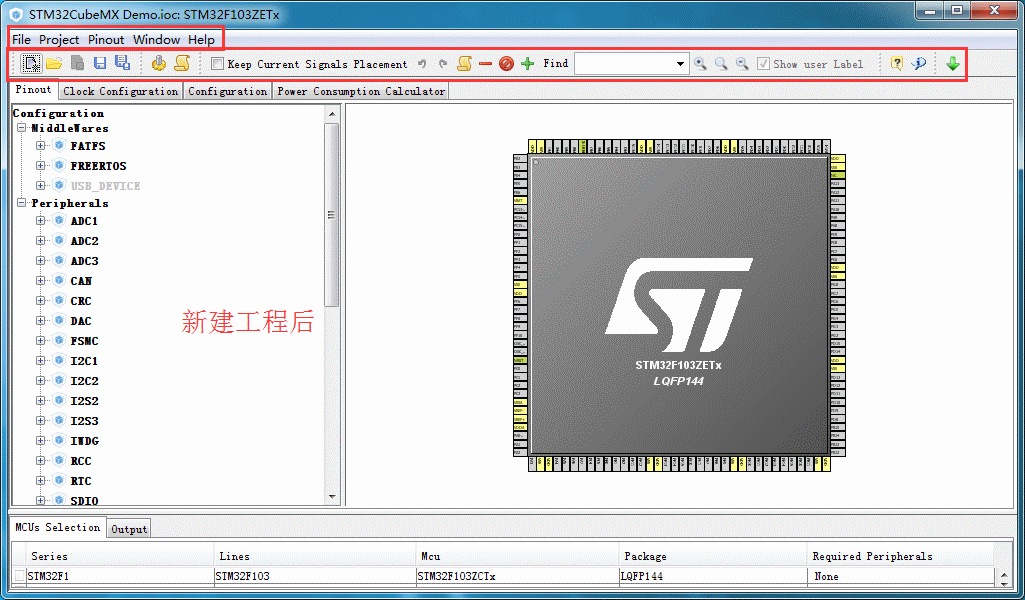Click the Package column header
This screenshot has width=1025, height=600.
tap(713, 556)
